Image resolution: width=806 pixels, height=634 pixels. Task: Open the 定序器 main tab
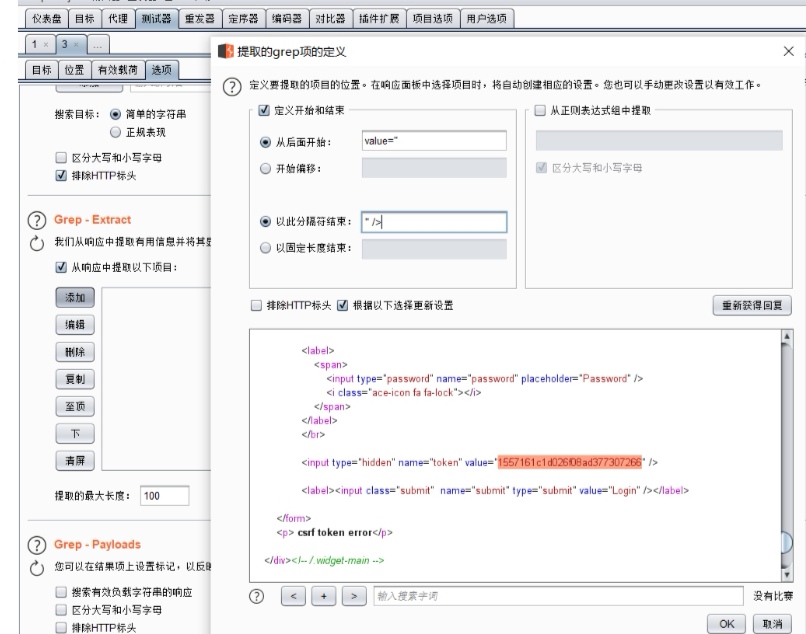(x=244, y=19)
